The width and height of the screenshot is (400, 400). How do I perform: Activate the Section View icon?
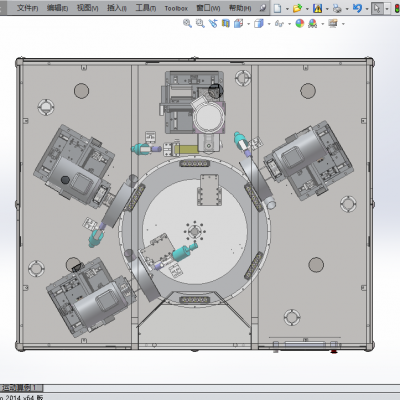point(226,23)
